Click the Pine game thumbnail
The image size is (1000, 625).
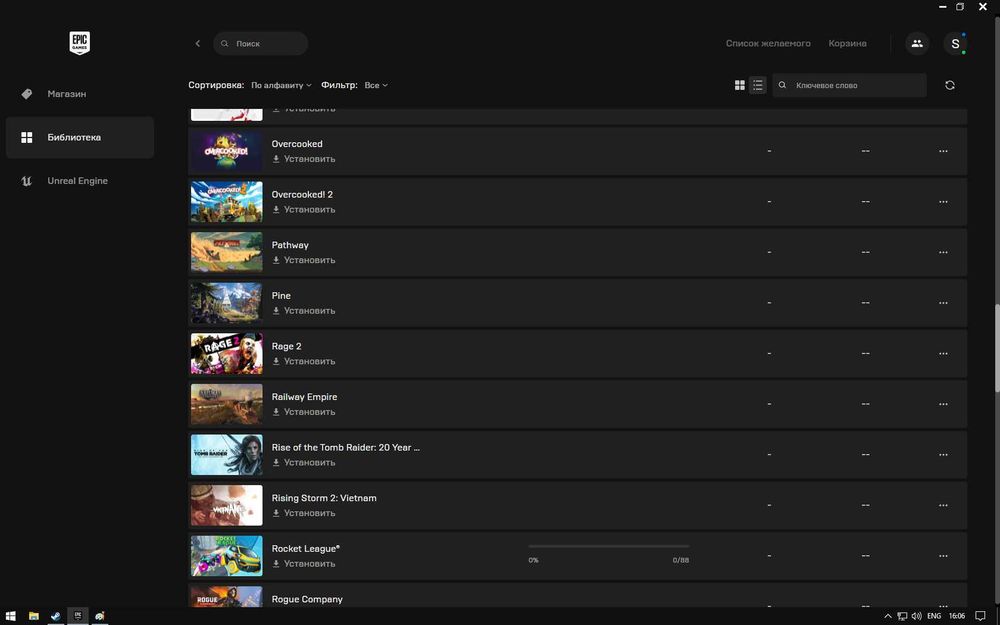(x=226, y=303)
